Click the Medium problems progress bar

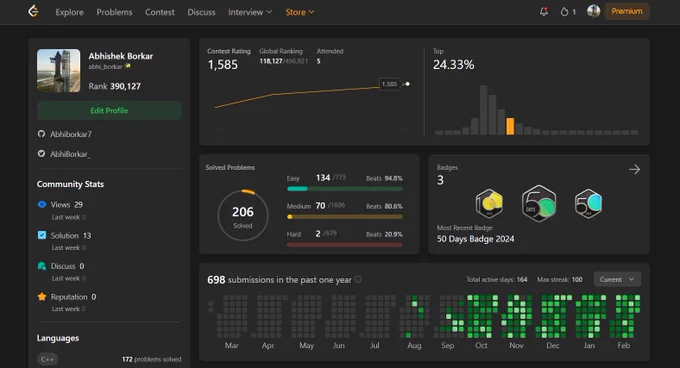345,217
